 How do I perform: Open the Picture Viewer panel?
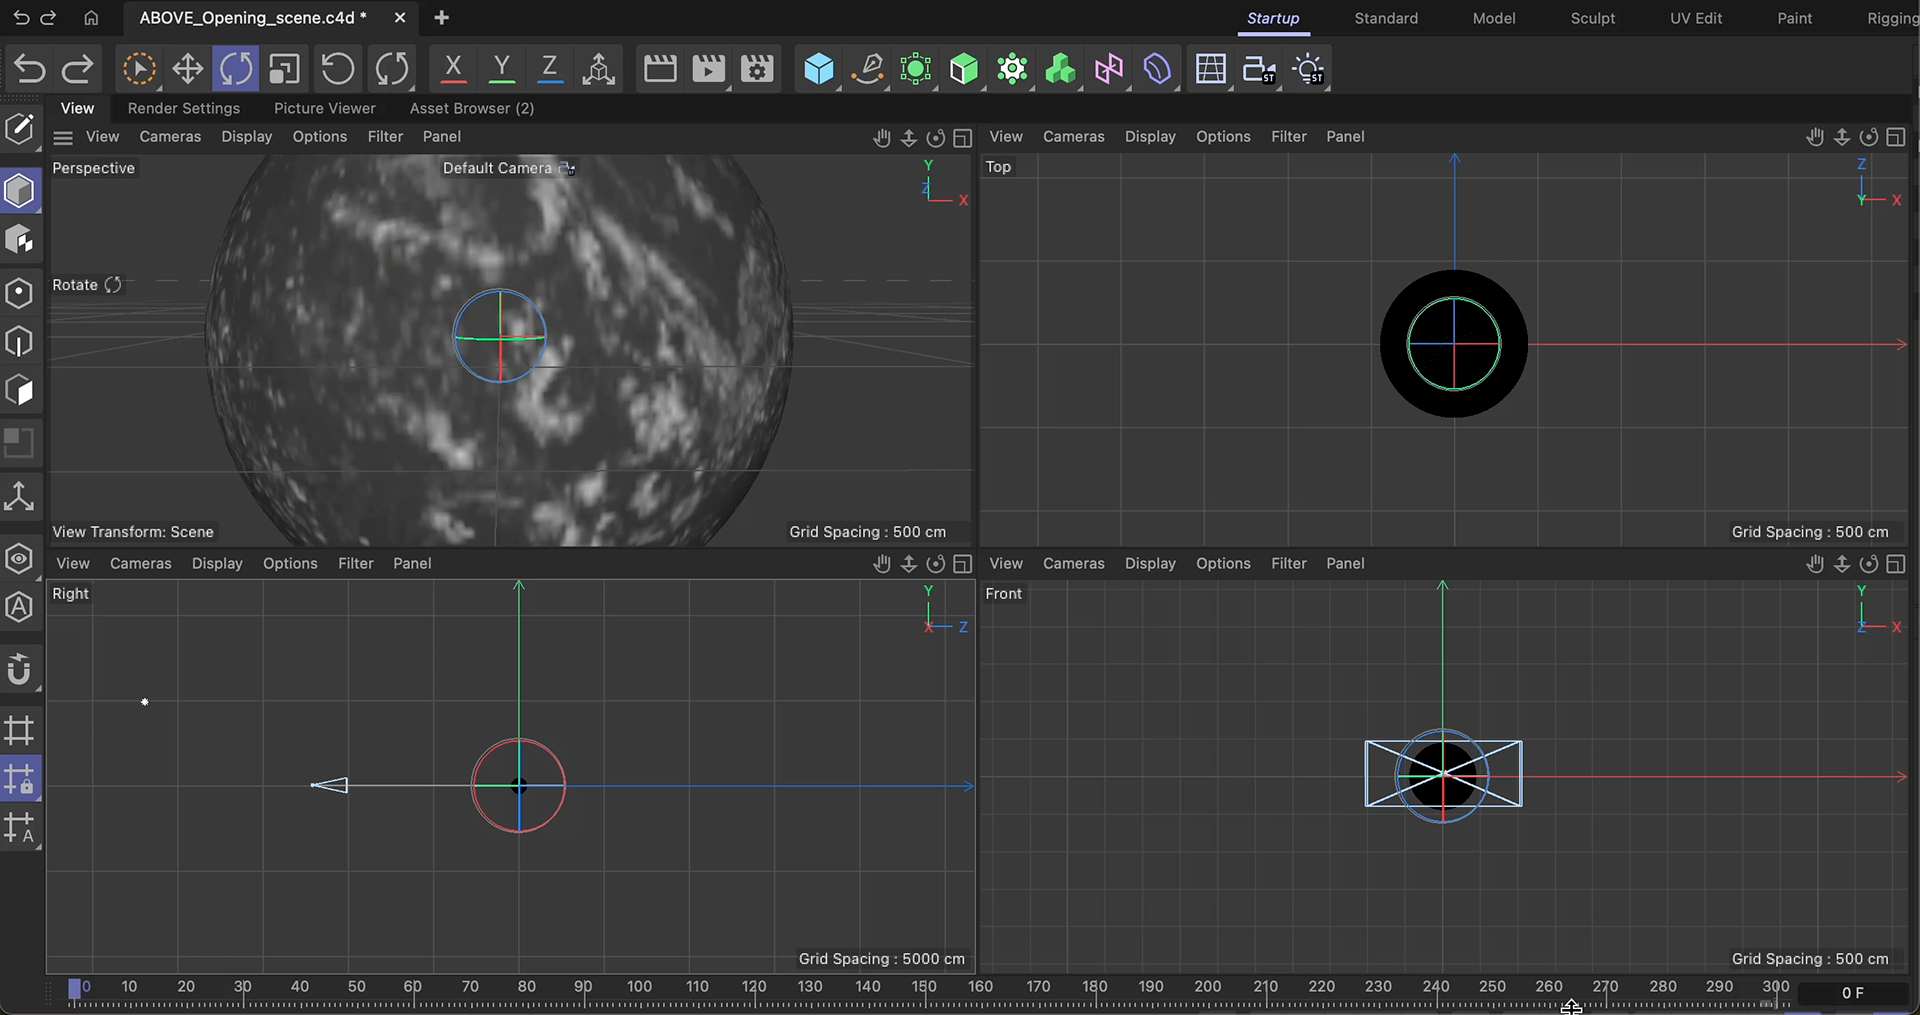[x=325, y=108]
